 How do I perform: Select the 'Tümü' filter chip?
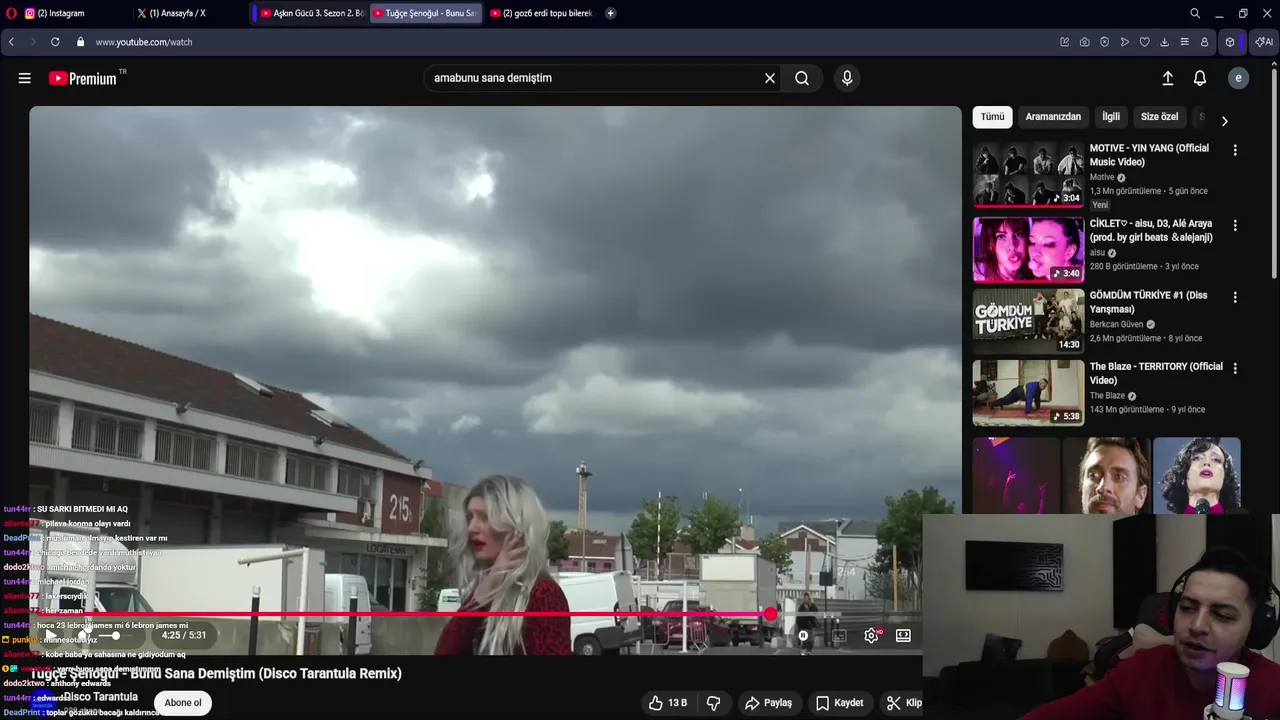tap(992, 117)
